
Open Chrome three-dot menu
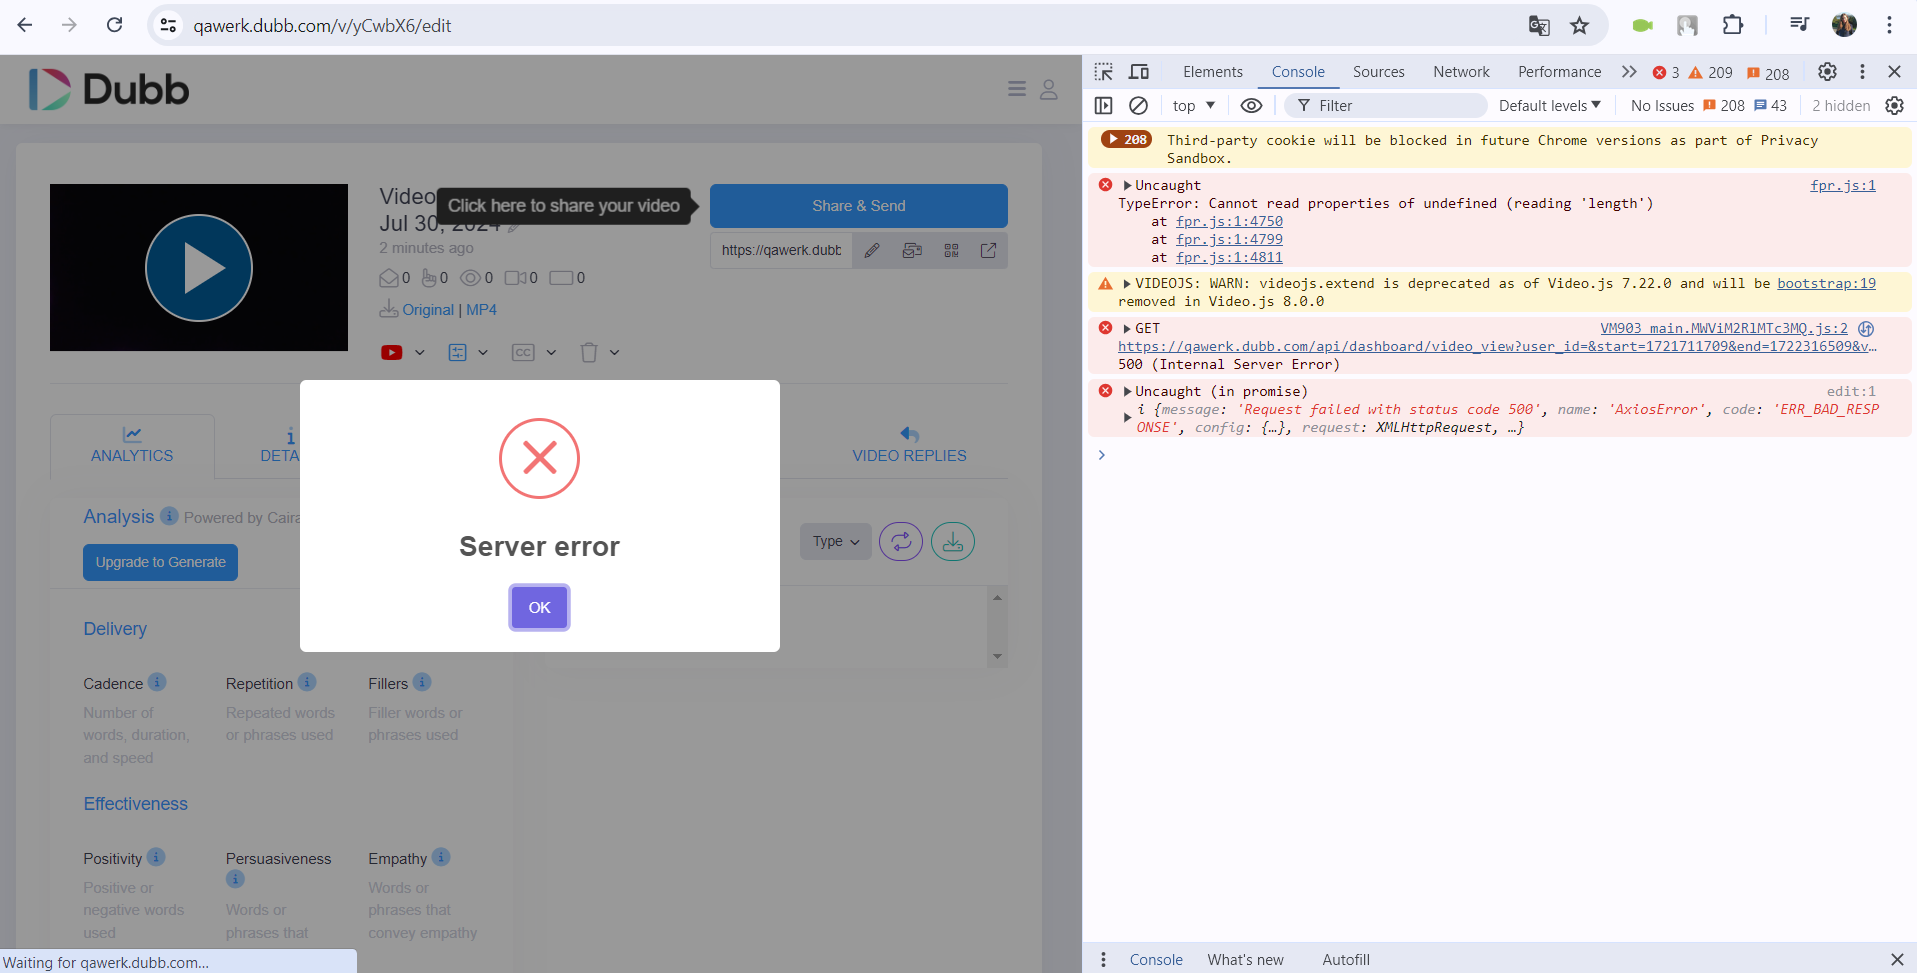coord(1889,25)
